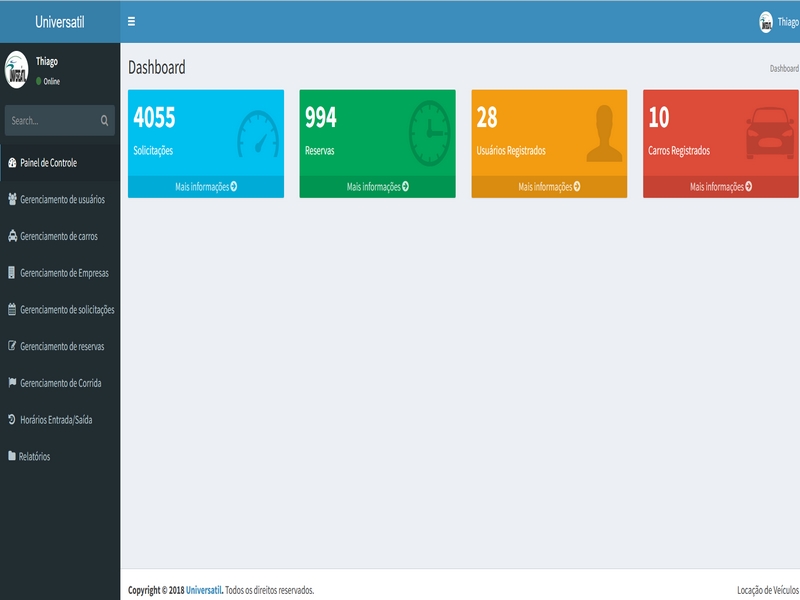Click the Universatil link in footer

(x=204, y=591)
